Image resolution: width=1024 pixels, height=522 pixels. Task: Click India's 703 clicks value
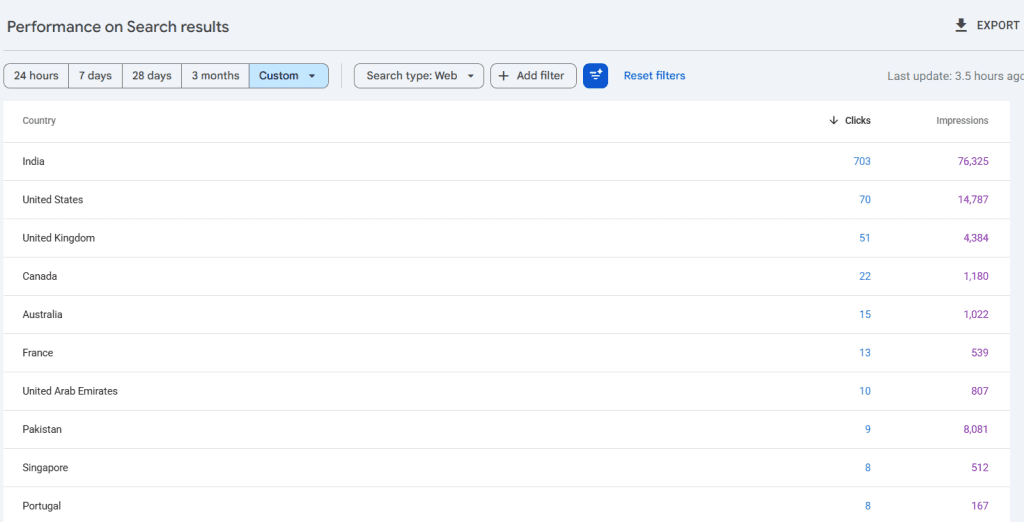(x=862, y=161)
